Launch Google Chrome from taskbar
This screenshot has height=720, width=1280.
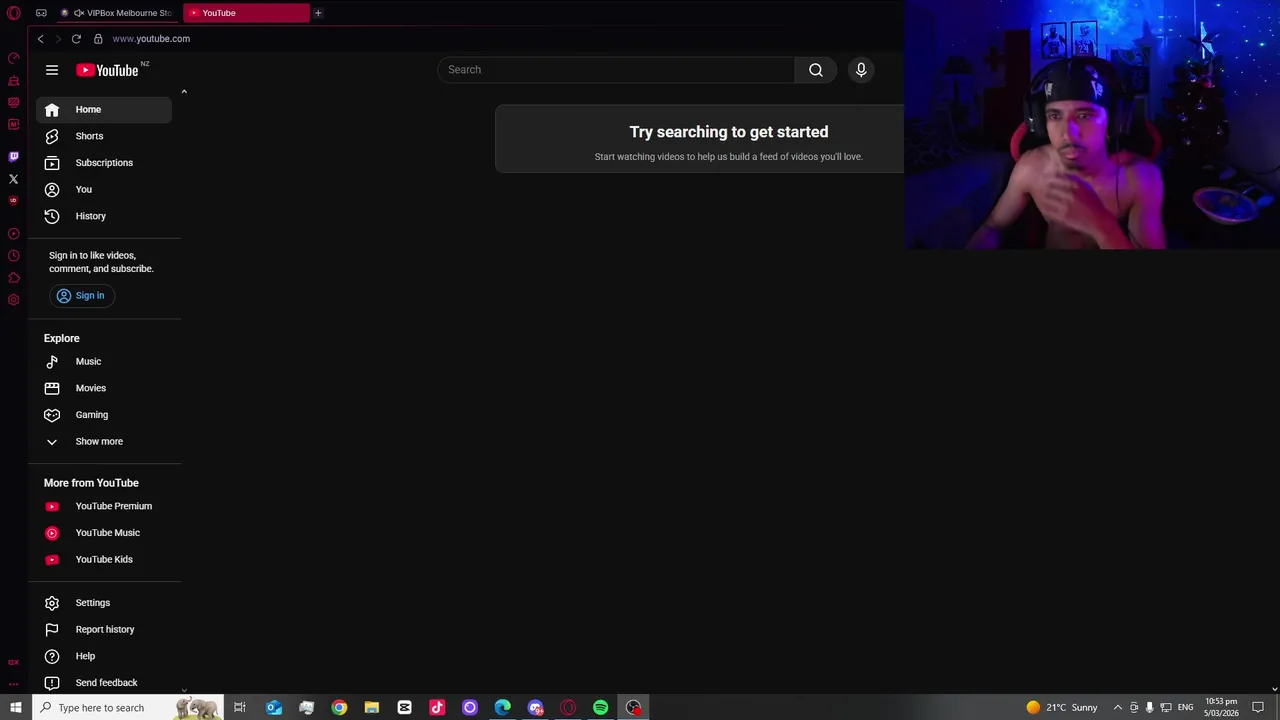339,708
